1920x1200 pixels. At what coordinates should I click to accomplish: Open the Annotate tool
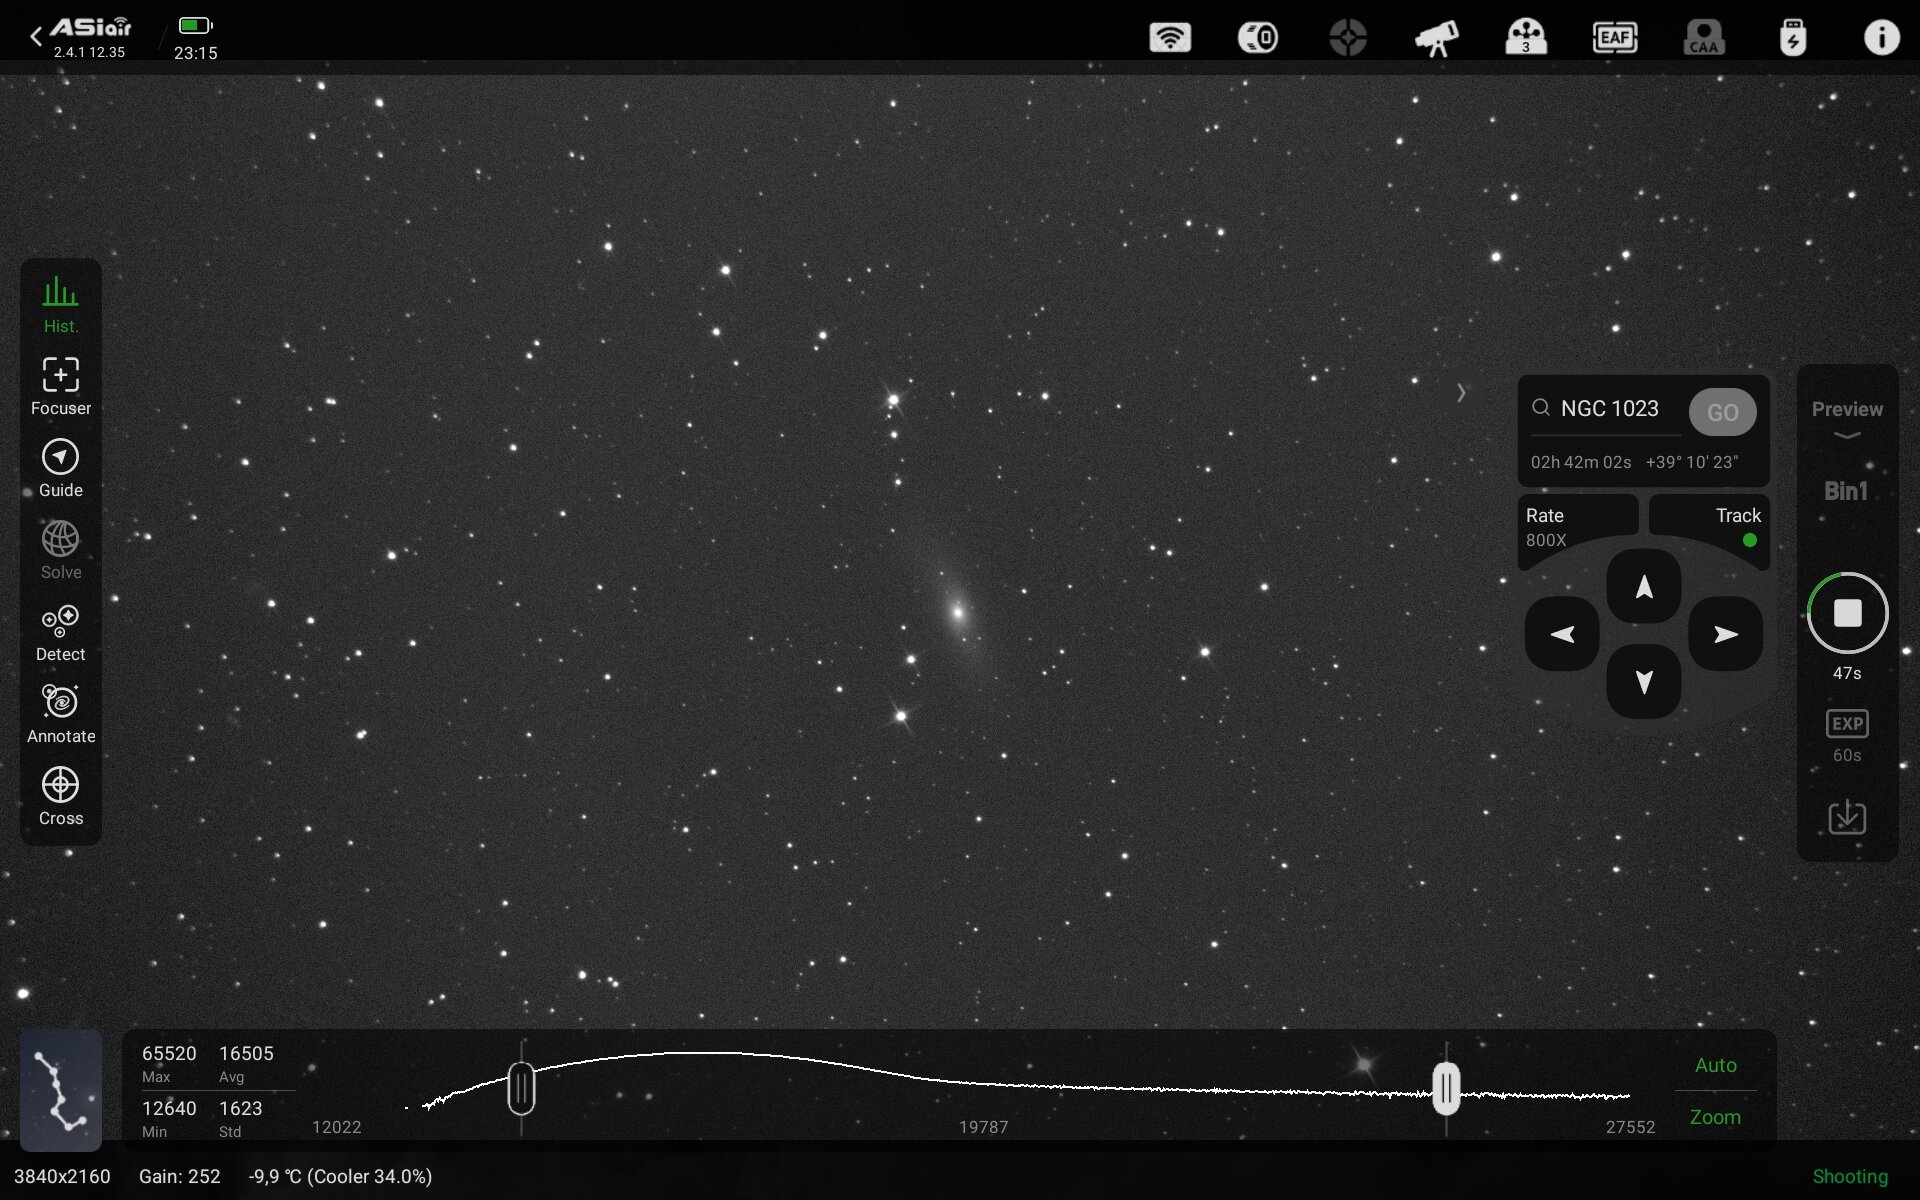60,714
